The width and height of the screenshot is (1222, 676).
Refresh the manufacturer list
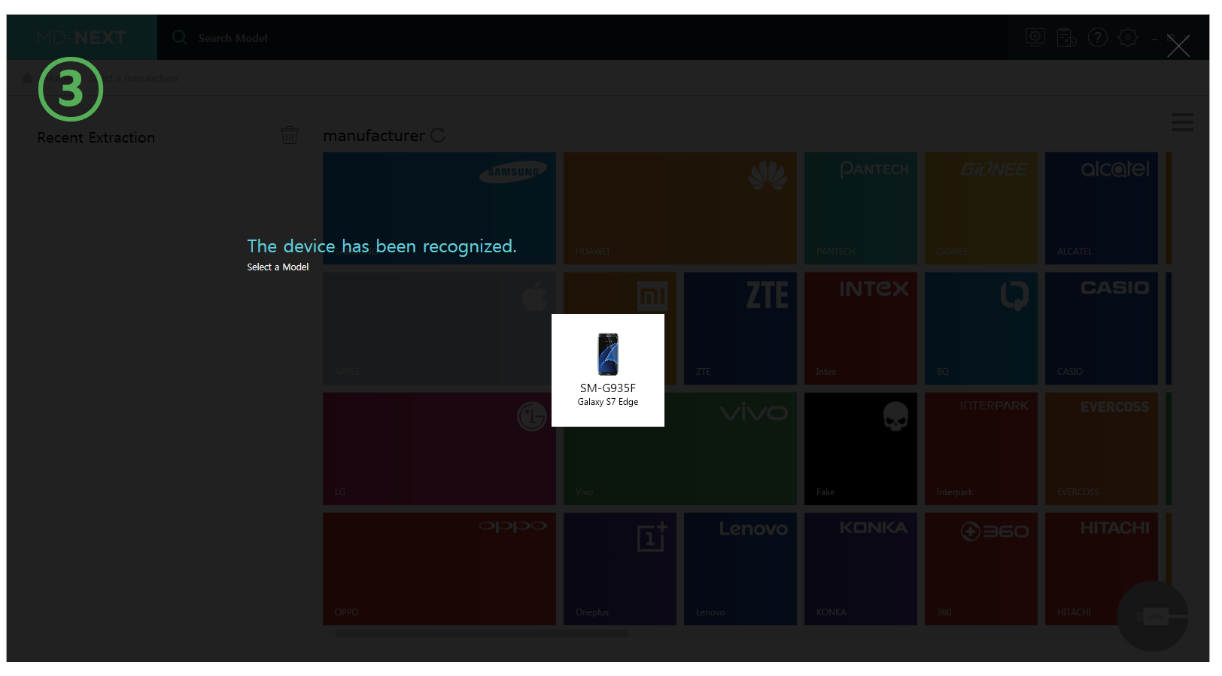(x=438, y=136)
